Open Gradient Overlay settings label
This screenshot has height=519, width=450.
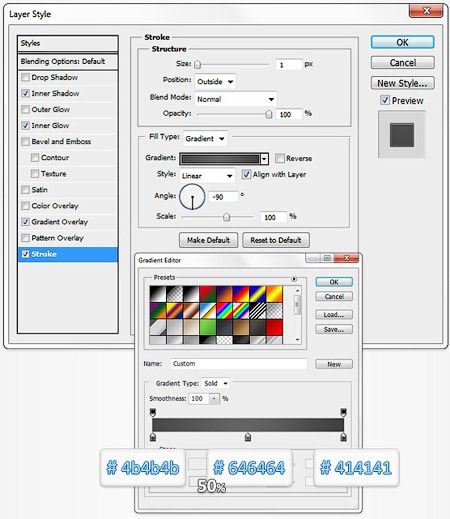(x=60, y=222)
